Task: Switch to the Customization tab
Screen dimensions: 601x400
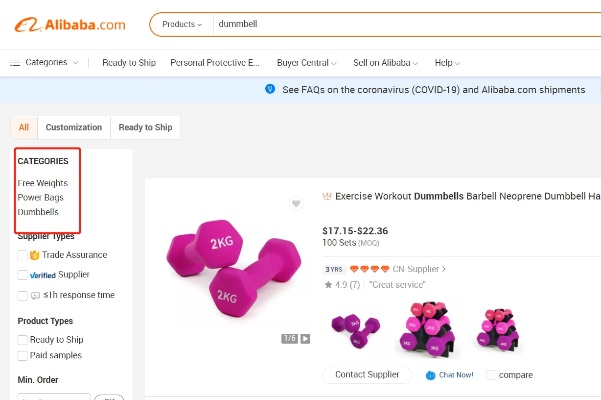Action: [x=73, y=127]
